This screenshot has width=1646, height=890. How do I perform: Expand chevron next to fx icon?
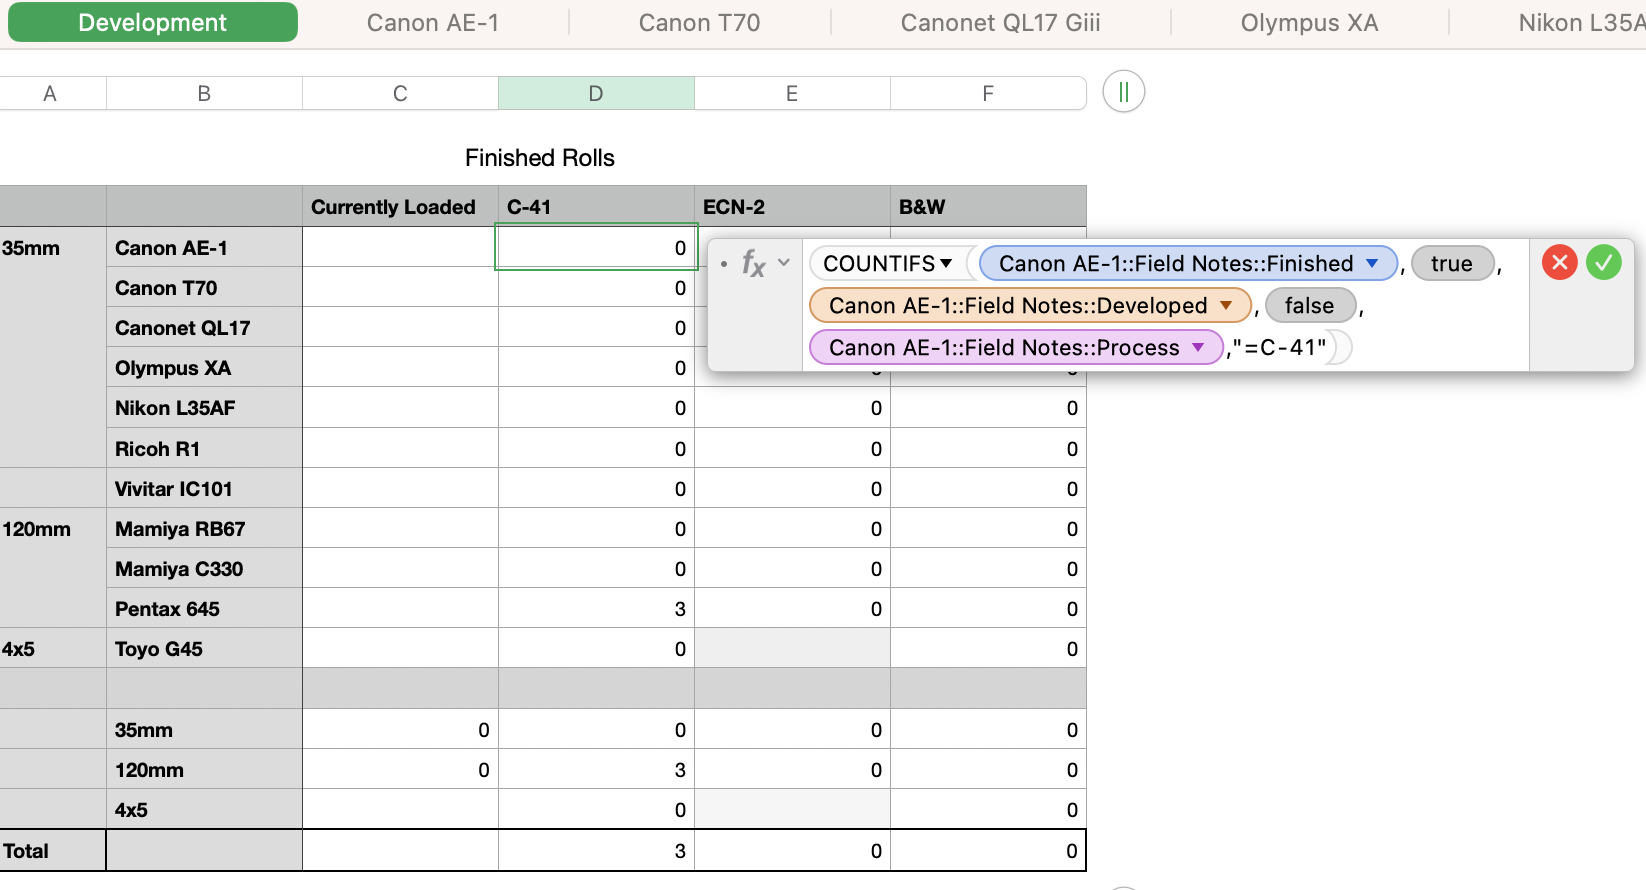tap(784, 263)
